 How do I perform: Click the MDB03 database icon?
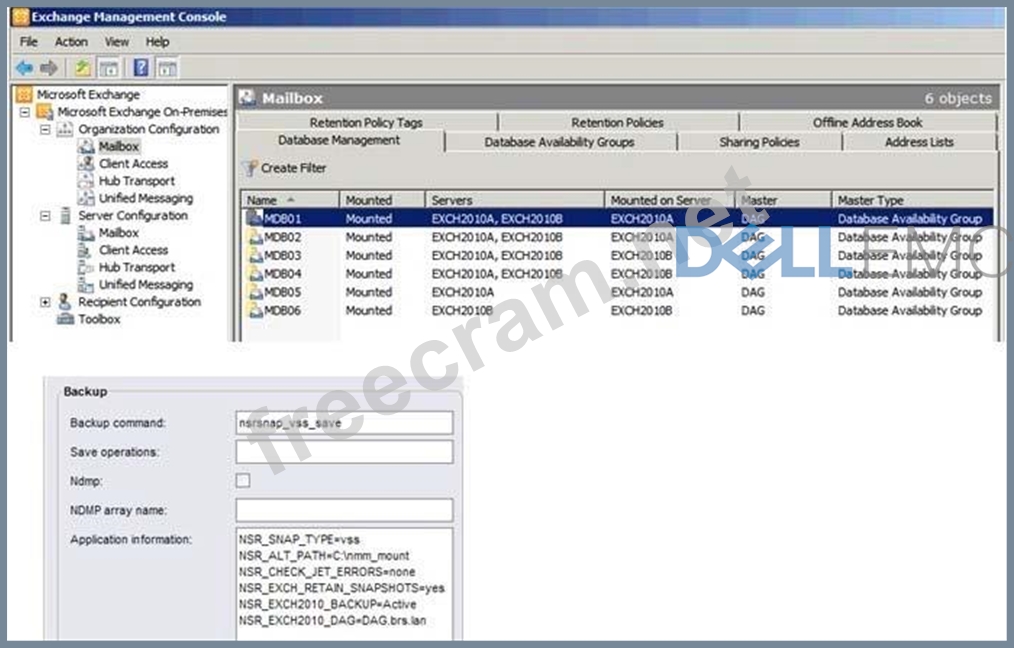[x=255, y=255]
